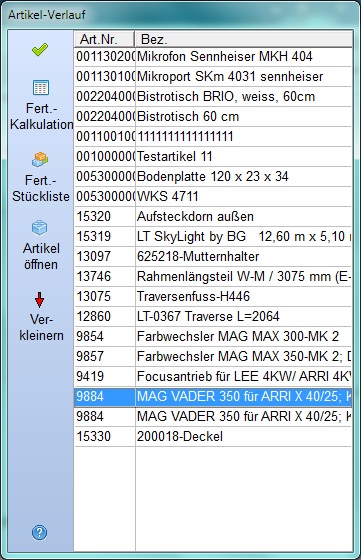Click article number 13746
The height and width of the screenshot is (560, 361).
point(94,276)
